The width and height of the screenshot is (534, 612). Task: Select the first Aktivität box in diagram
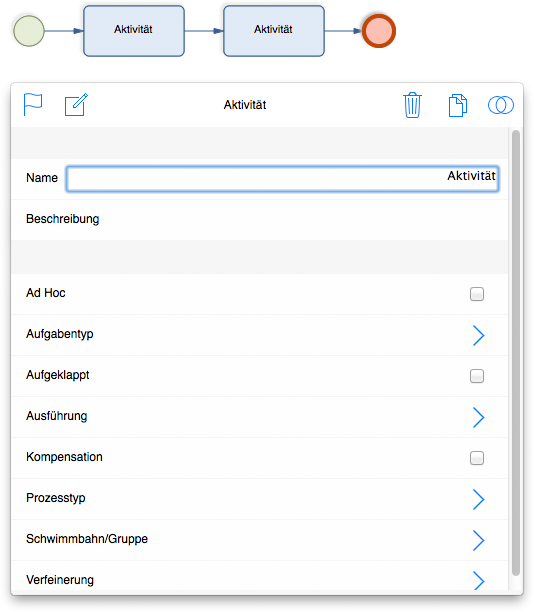[x=134, y=31]
